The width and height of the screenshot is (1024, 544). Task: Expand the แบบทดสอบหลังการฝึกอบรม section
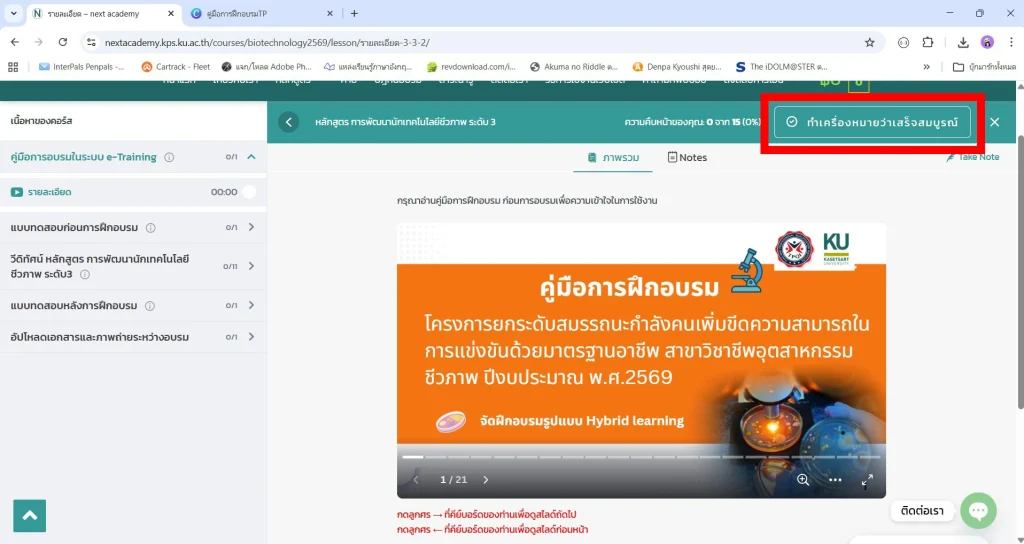(x=251, y=306)
